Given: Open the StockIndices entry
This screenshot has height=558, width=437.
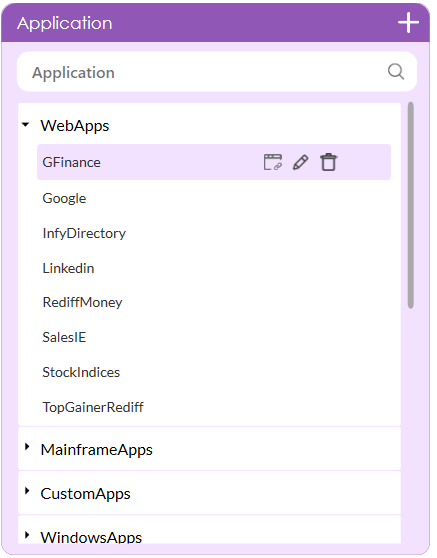Looking at the screenshot, I should click(x=81, y=372).
